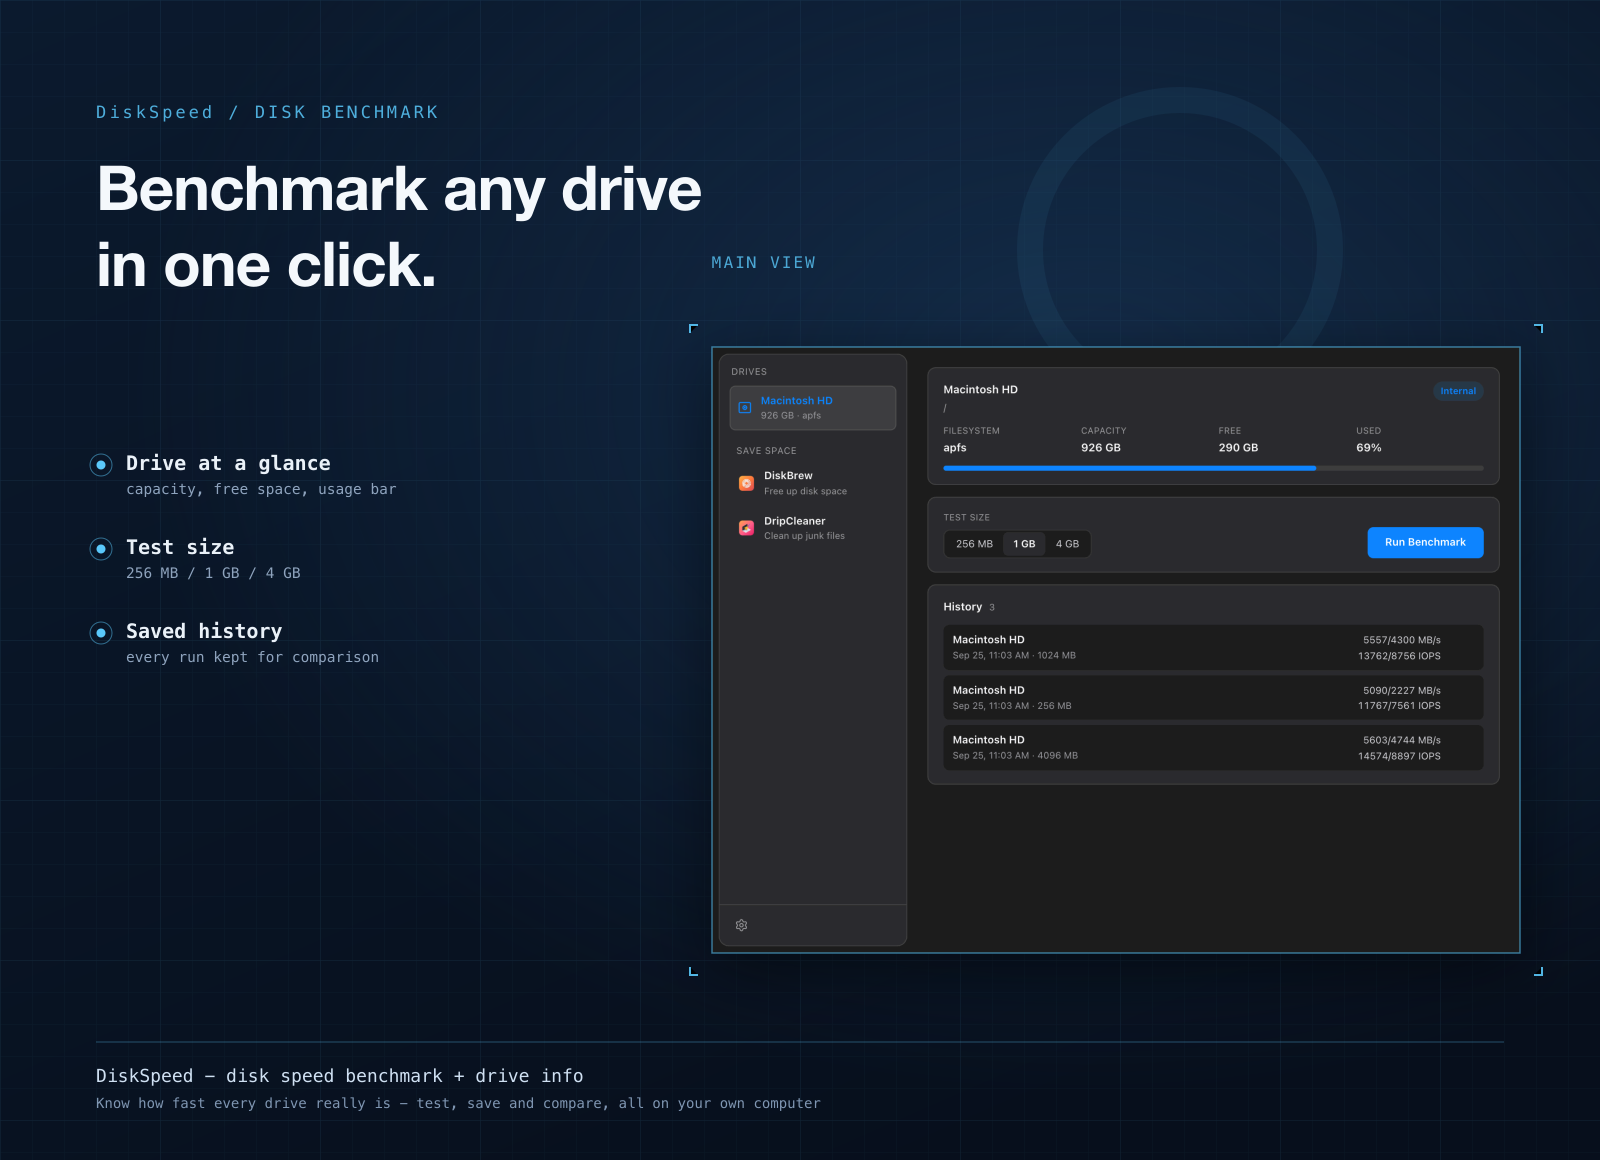Click the Macintosh HD drive icon in sidebar
The image size is (1600, 1160).
point(745,408)
